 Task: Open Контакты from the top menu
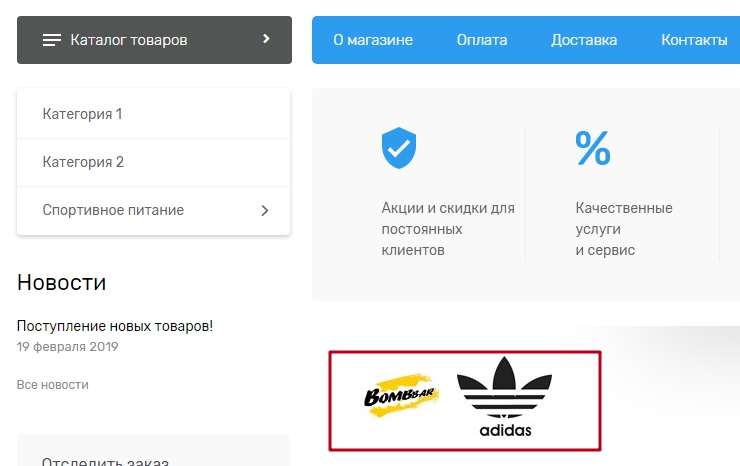click(694, 40)
